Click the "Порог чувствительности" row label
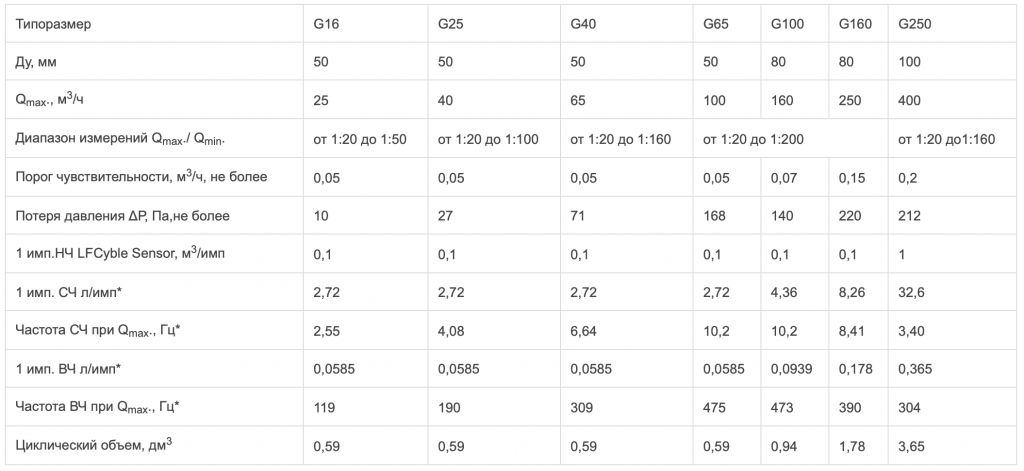The image size is (1024, 471). 141,177
